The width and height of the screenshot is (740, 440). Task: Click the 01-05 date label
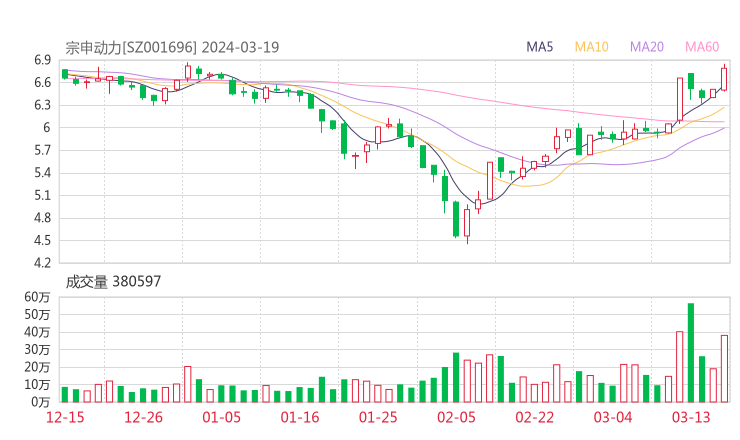pos(221,417)
